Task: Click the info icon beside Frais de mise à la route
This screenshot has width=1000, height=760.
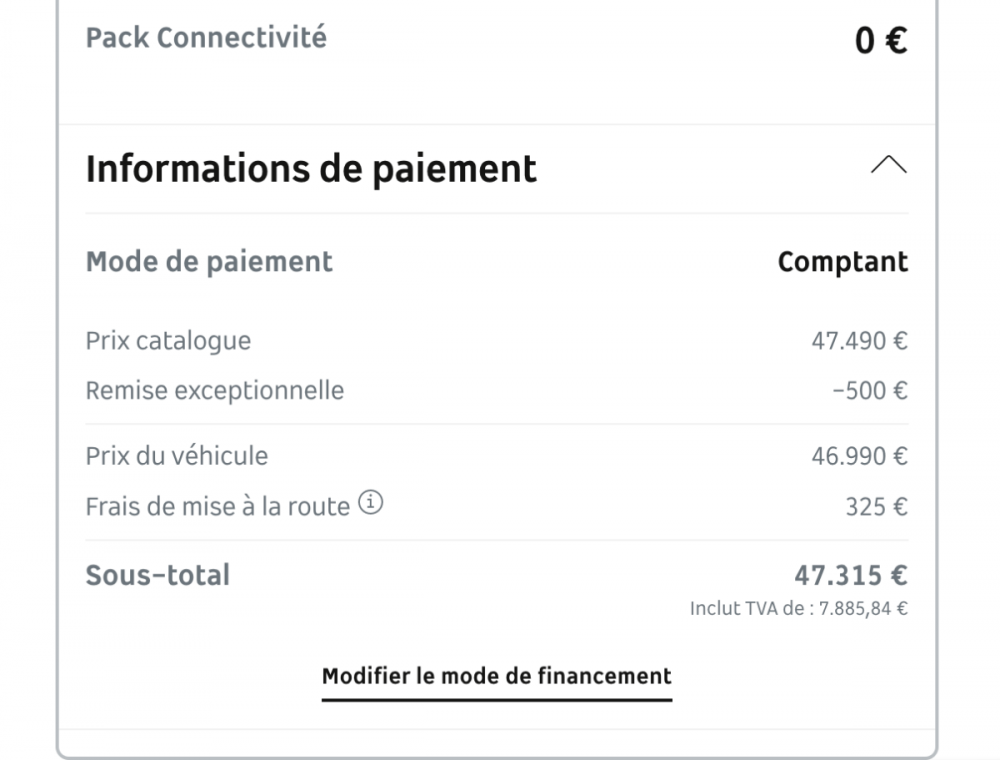Action: 371,504
